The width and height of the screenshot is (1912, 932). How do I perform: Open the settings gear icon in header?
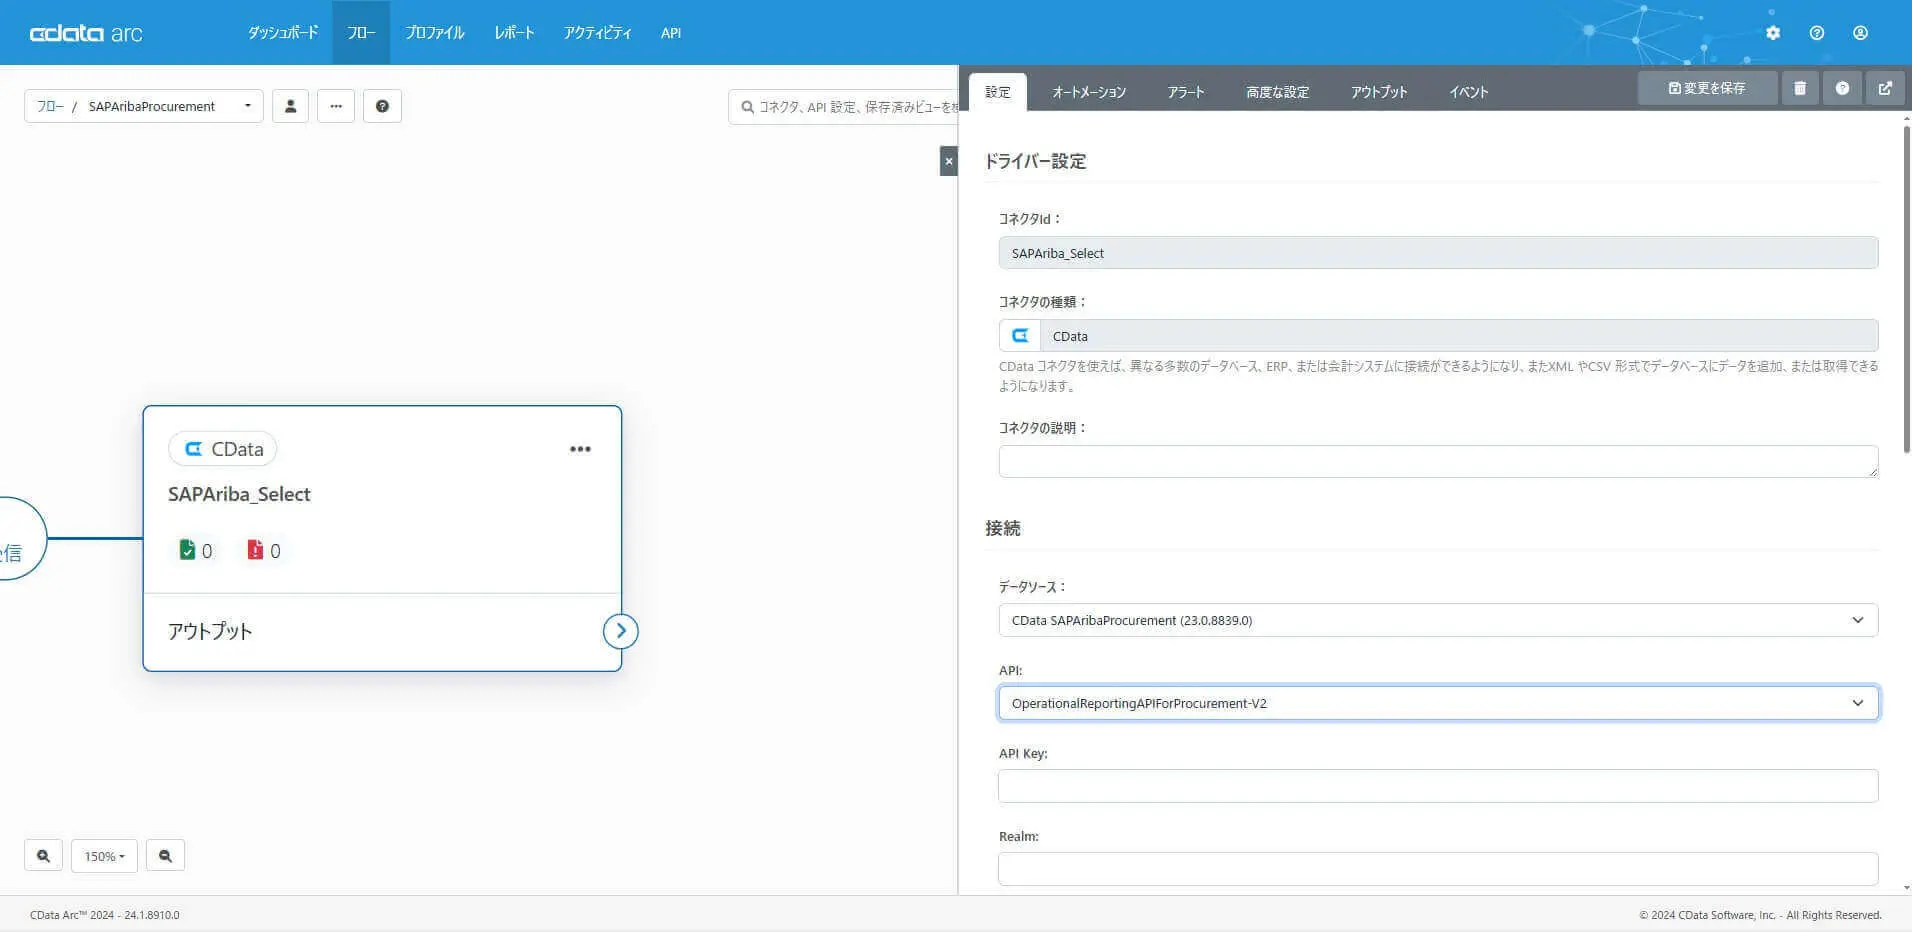tap(1773, 33)
